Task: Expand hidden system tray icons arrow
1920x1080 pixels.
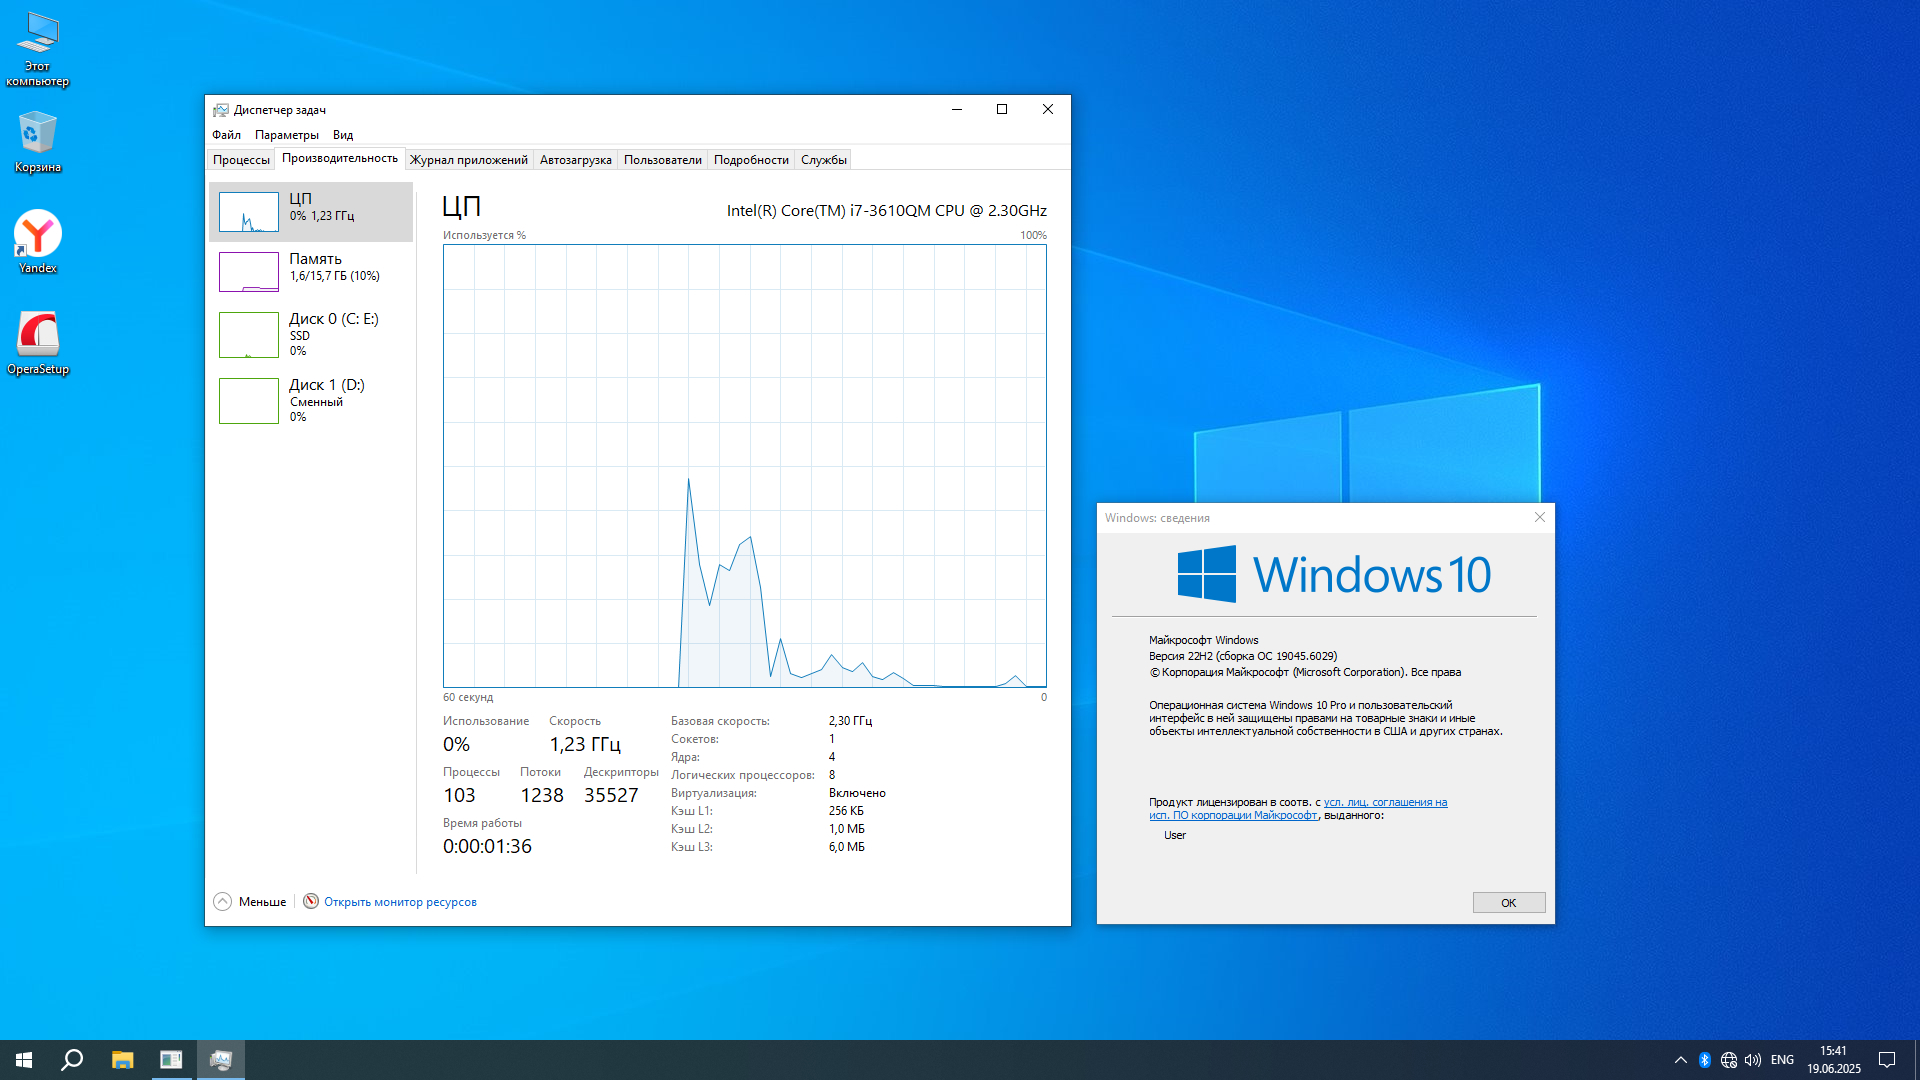Action: point(1681,1060)
